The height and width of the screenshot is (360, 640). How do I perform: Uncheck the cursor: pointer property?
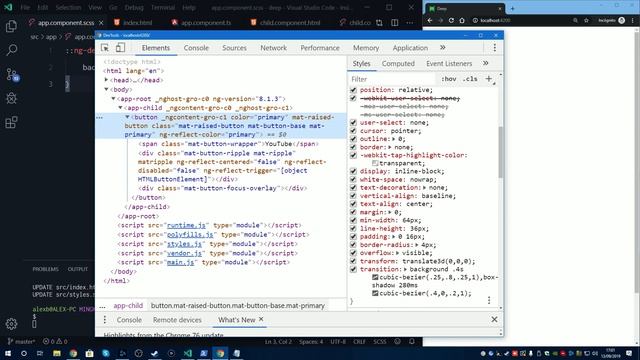coord(353,131)
